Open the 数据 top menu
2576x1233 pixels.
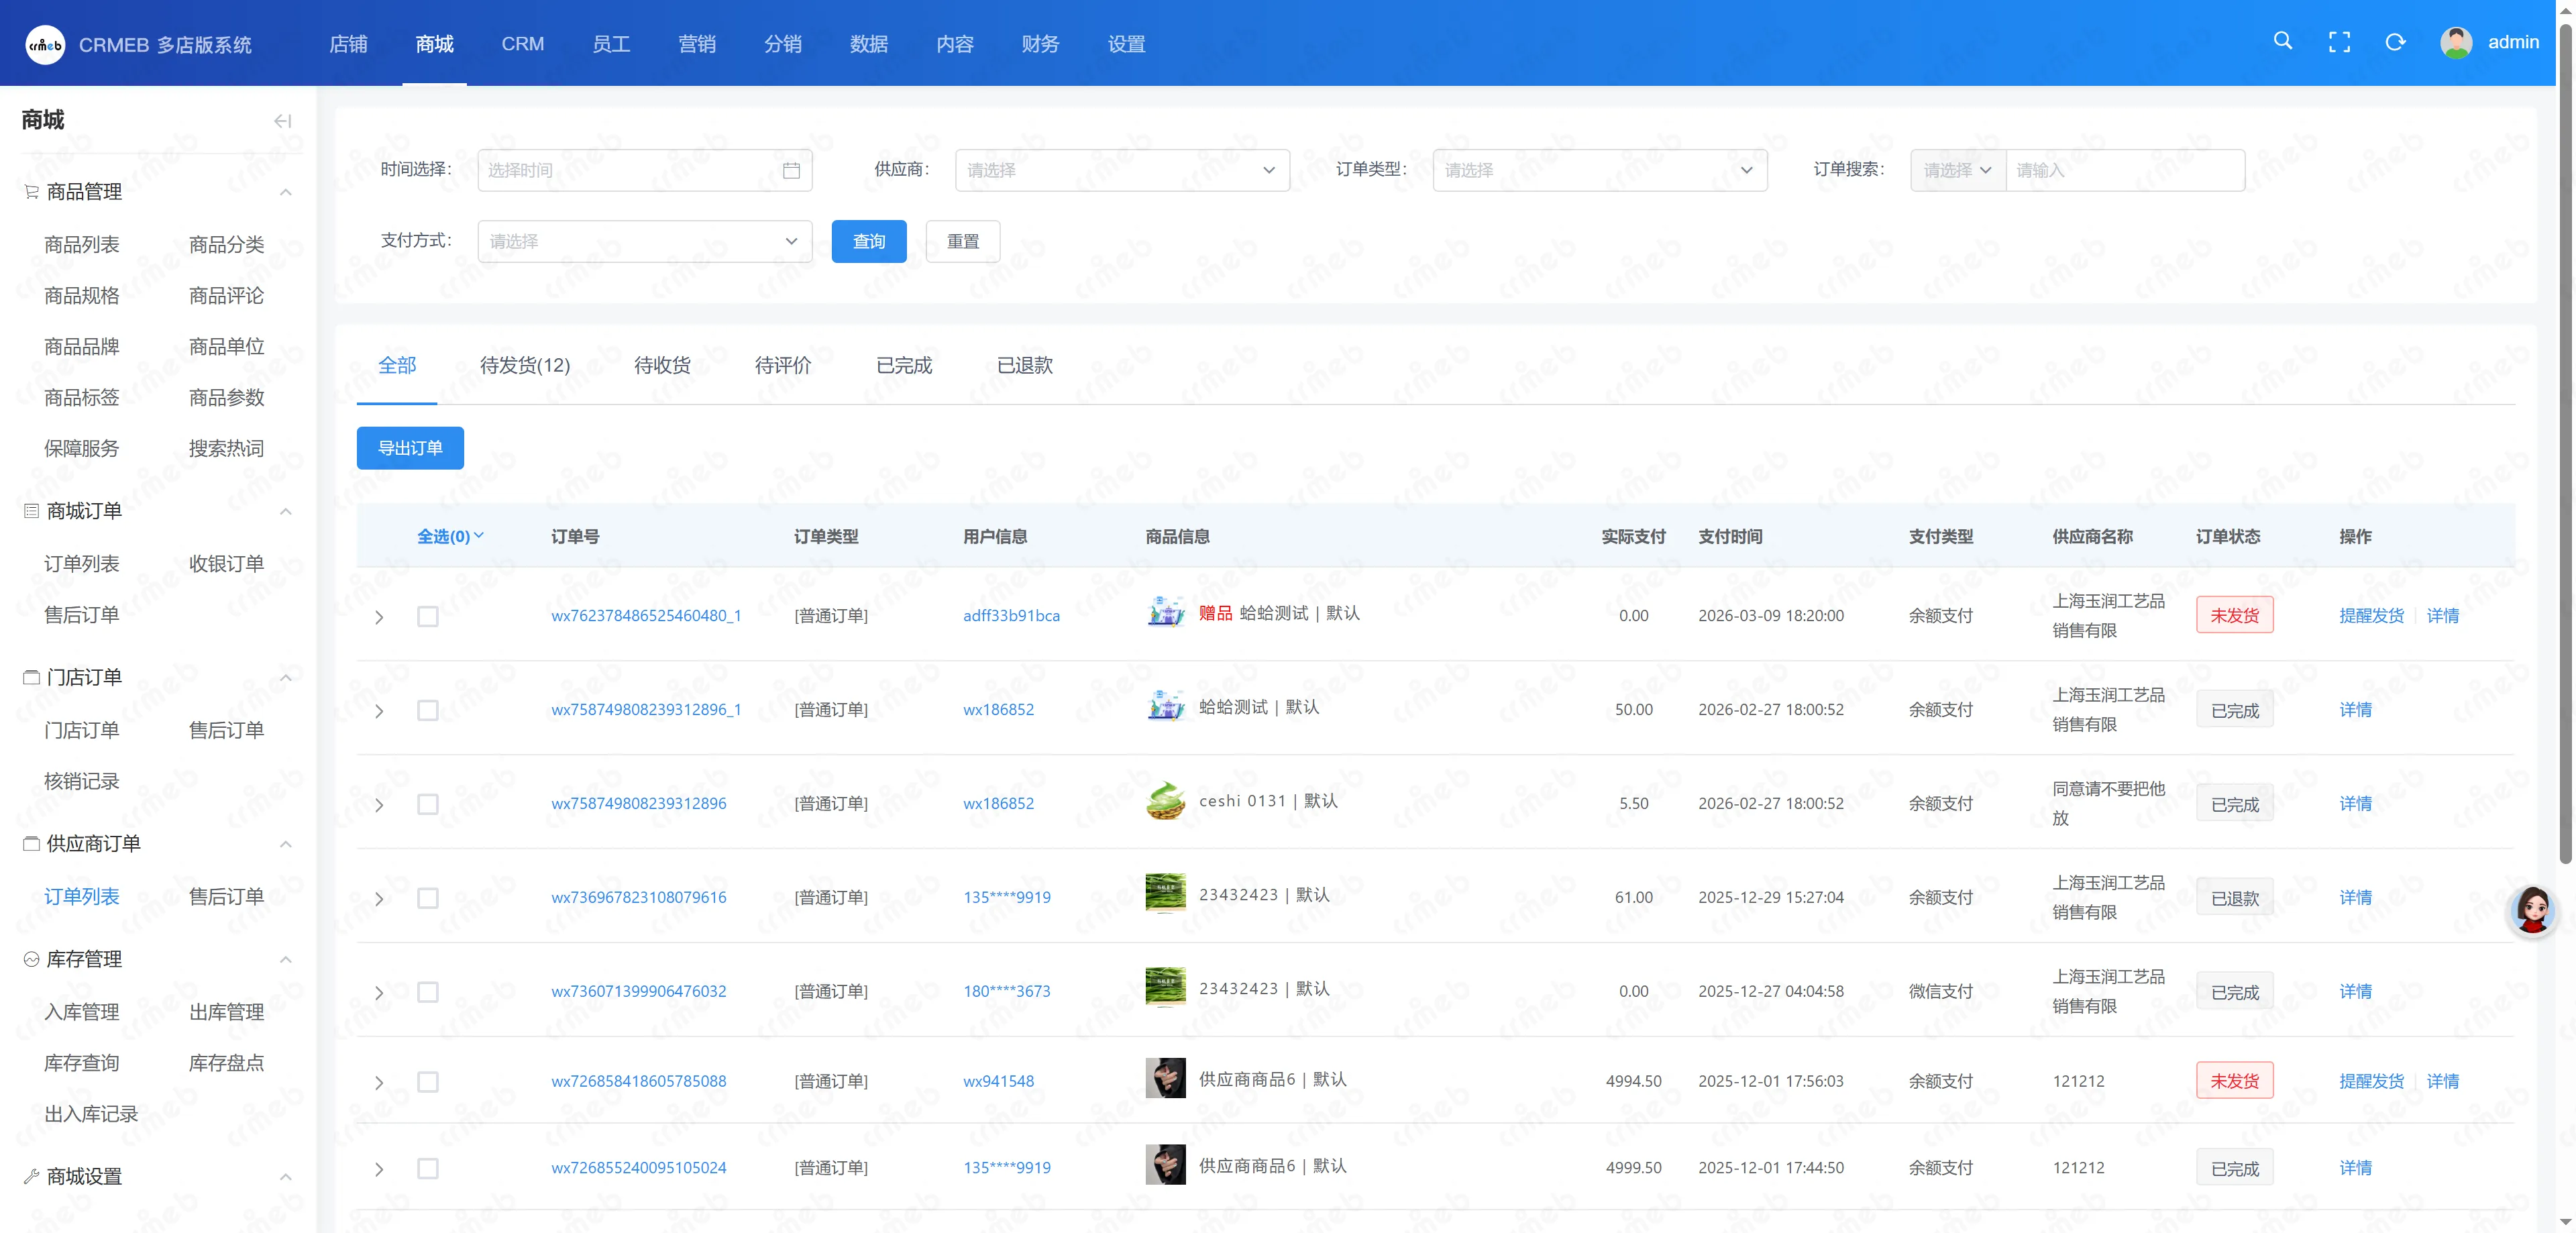(869, 44)
